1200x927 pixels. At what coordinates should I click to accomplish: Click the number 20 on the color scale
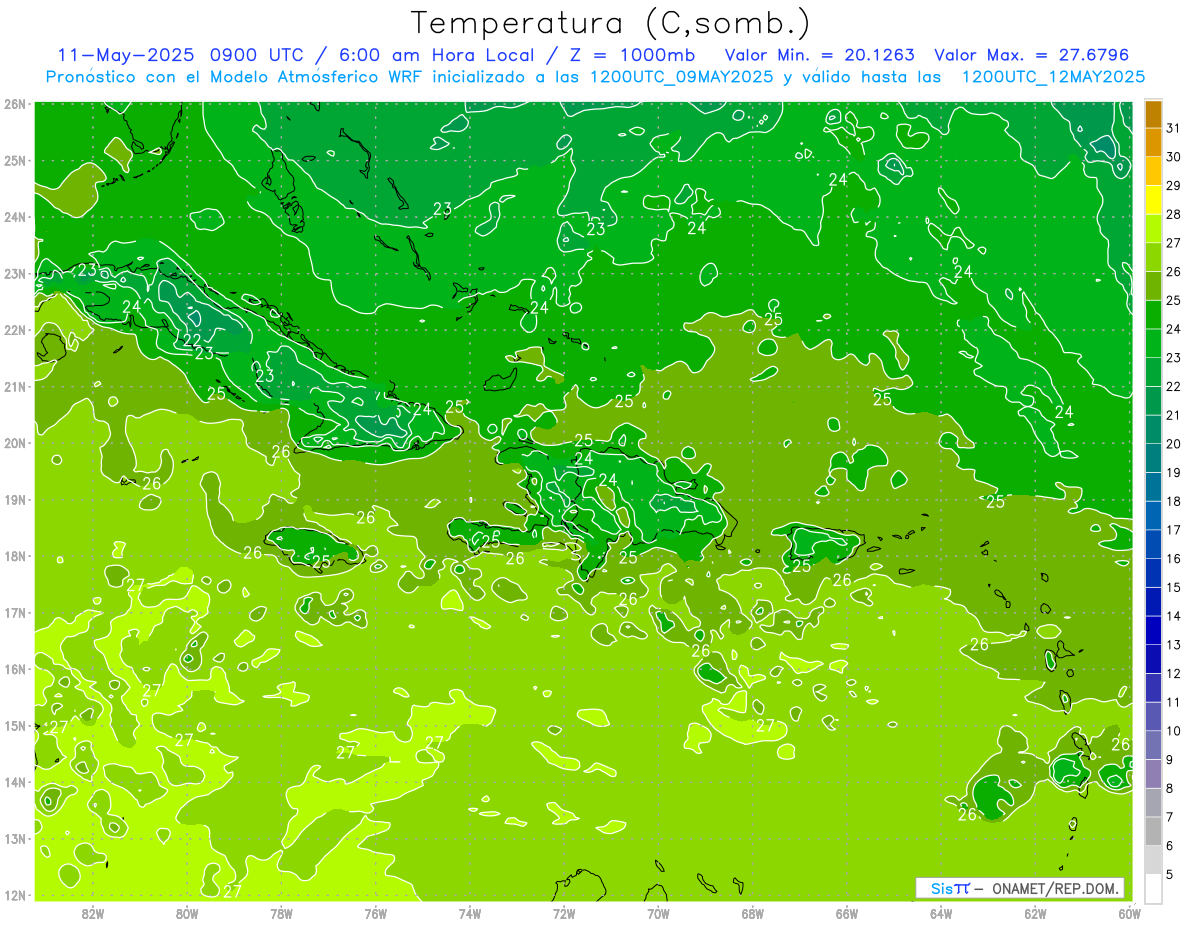pyautogui.click(x=1173, y=444)
